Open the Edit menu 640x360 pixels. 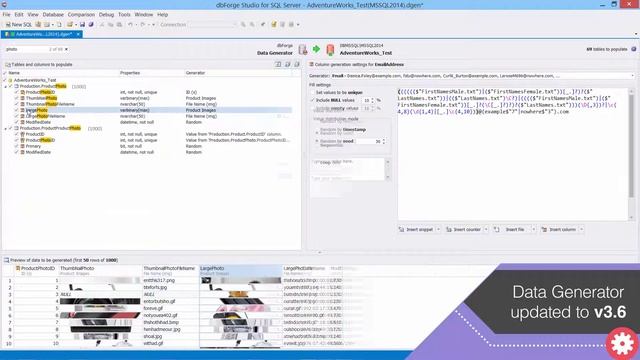click(19, 15)
